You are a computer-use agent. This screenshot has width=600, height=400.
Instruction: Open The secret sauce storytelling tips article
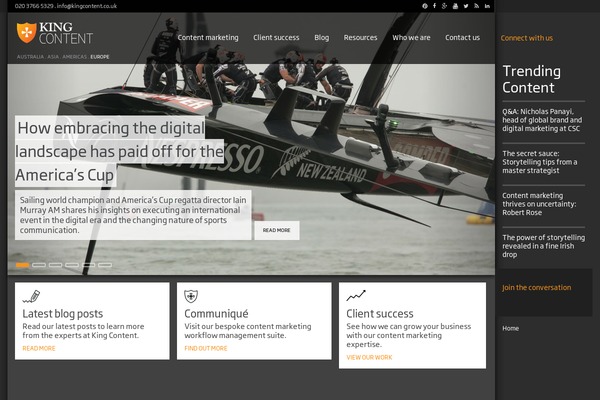tap(540, 162)
